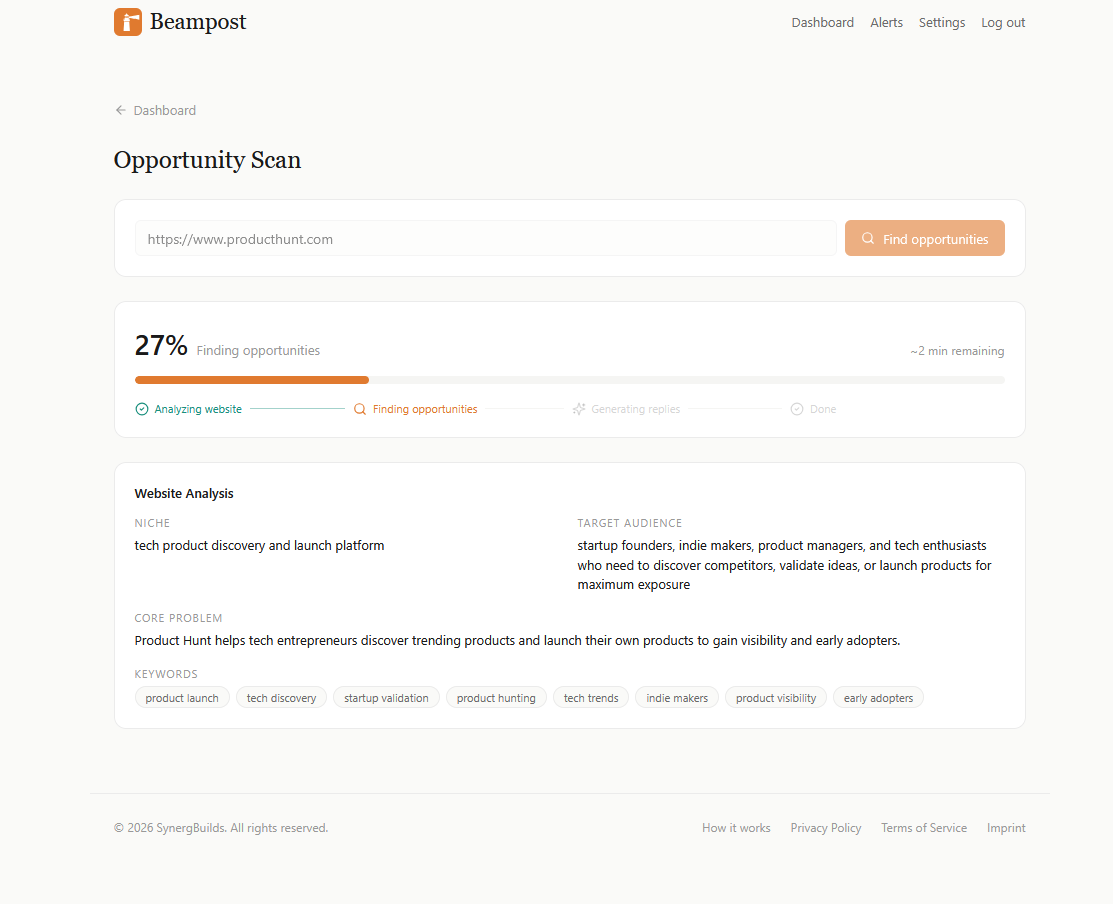Click the sparkle icon on Generating replies step

pyautogui.click(x=578, y=409)
